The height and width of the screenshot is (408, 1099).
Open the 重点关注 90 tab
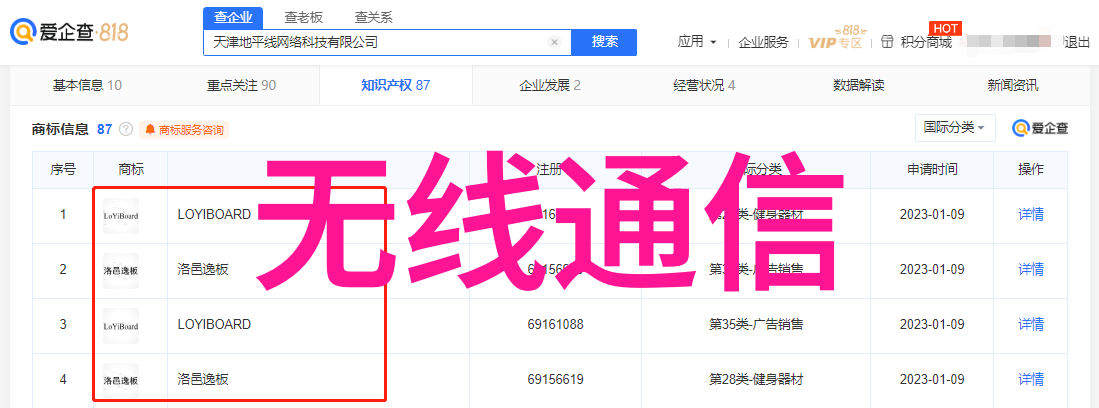241,86
